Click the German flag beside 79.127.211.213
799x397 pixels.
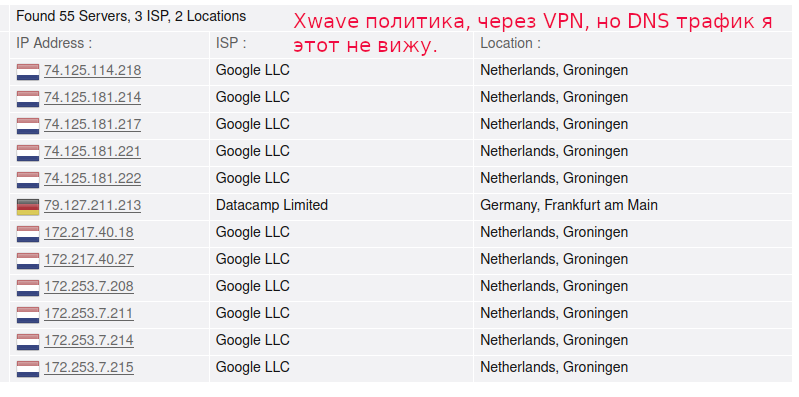[28, 207]
